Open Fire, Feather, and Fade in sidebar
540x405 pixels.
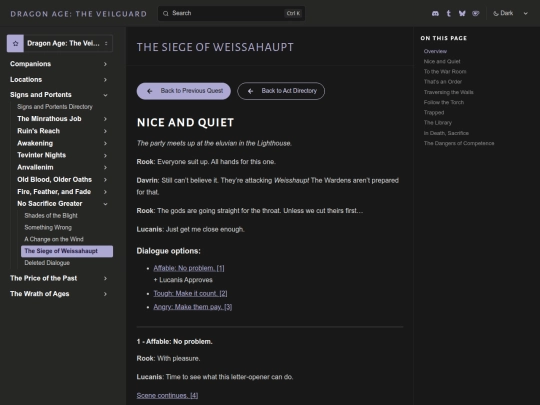[x=54, y=191]
